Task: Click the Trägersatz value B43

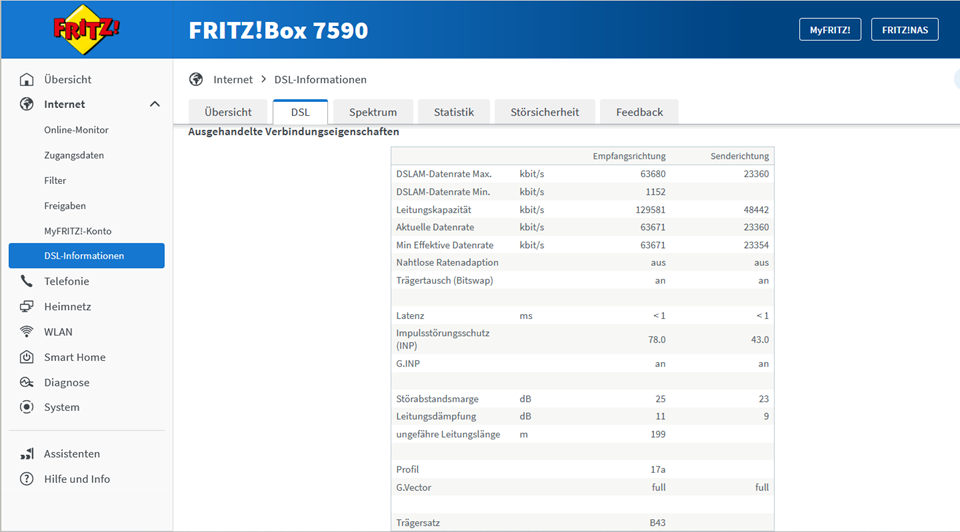Action: click(658, 523)
